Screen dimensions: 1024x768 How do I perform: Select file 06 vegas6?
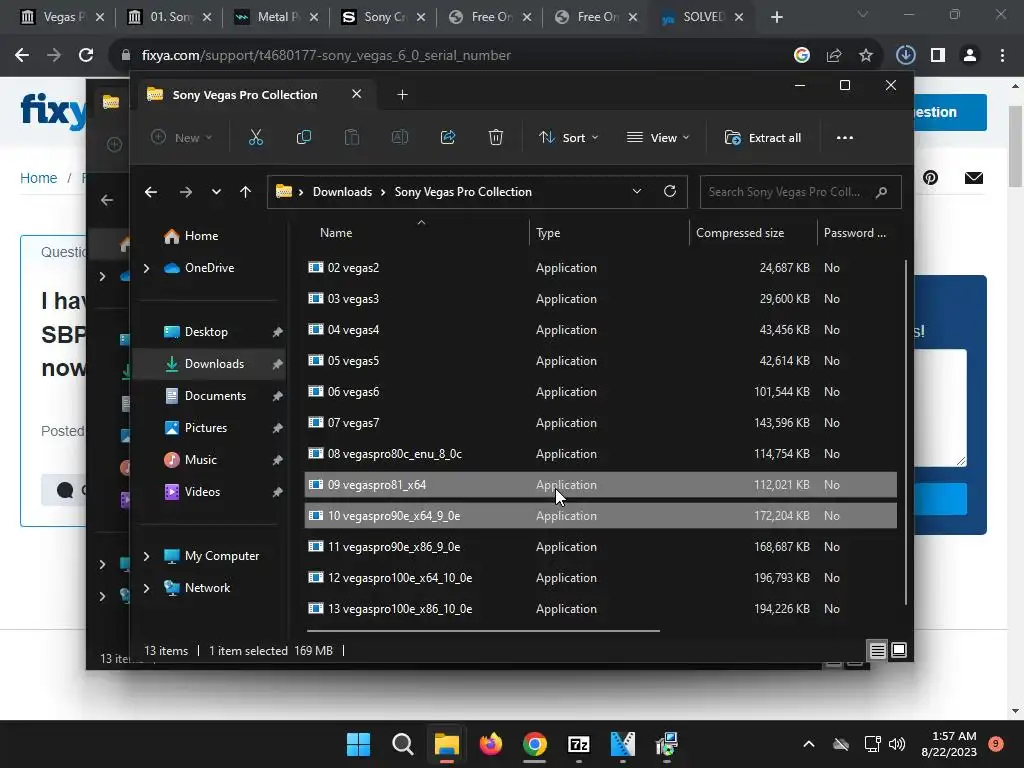coord(600,392)
